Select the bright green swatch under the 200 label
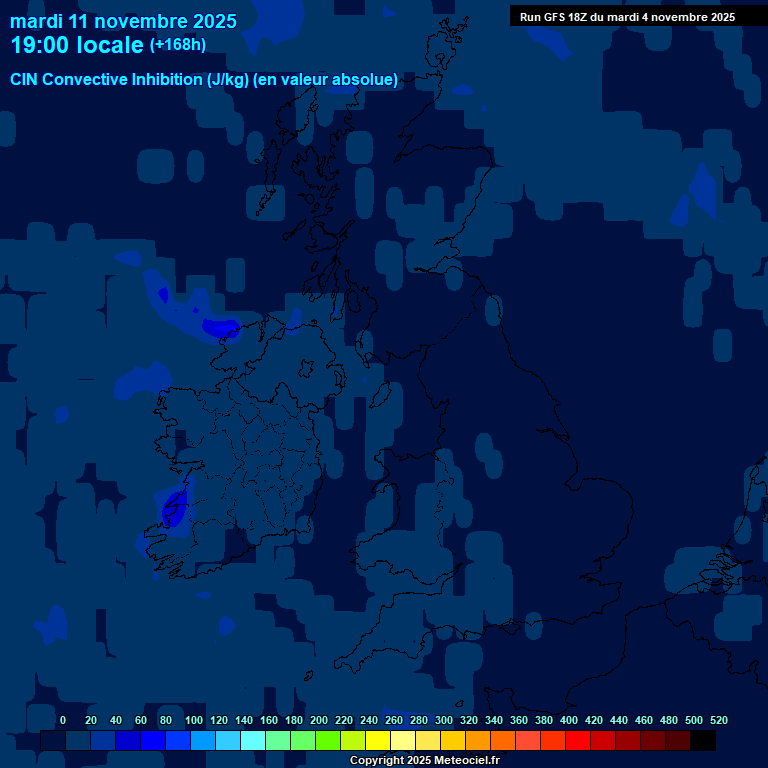The width and height of the screenshot is (768, 768). click(x=327, y=741)
